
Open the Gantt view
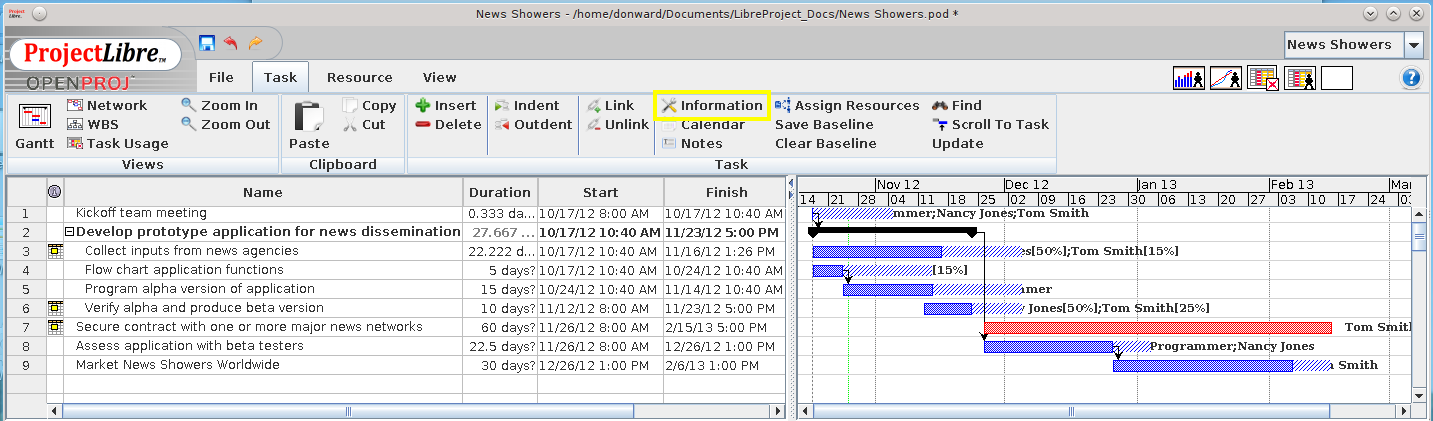35,127
